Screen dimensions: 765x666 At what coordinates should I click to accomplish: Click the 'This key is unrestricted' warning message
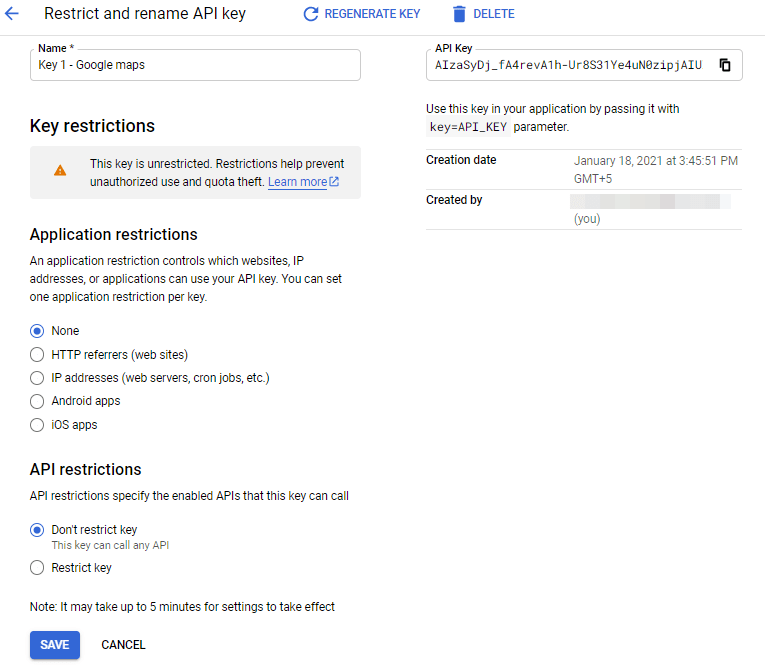click(217, 173)
